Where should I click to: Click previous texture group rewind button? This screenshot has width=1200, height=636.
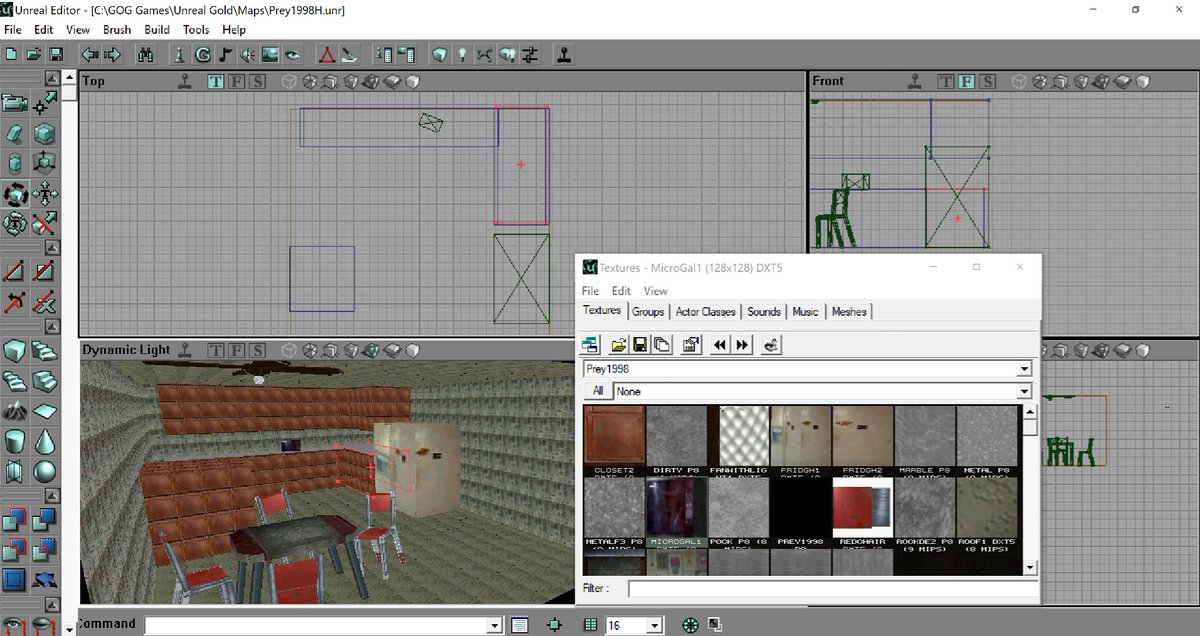coord(719,345)
